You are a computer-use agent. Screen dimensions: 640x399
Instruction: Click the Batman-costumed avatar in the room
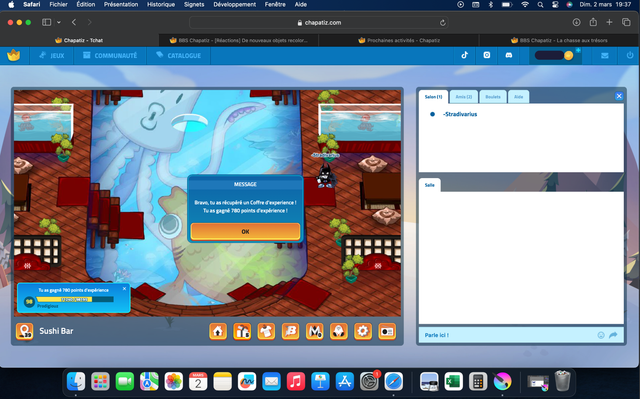(325, 175)
